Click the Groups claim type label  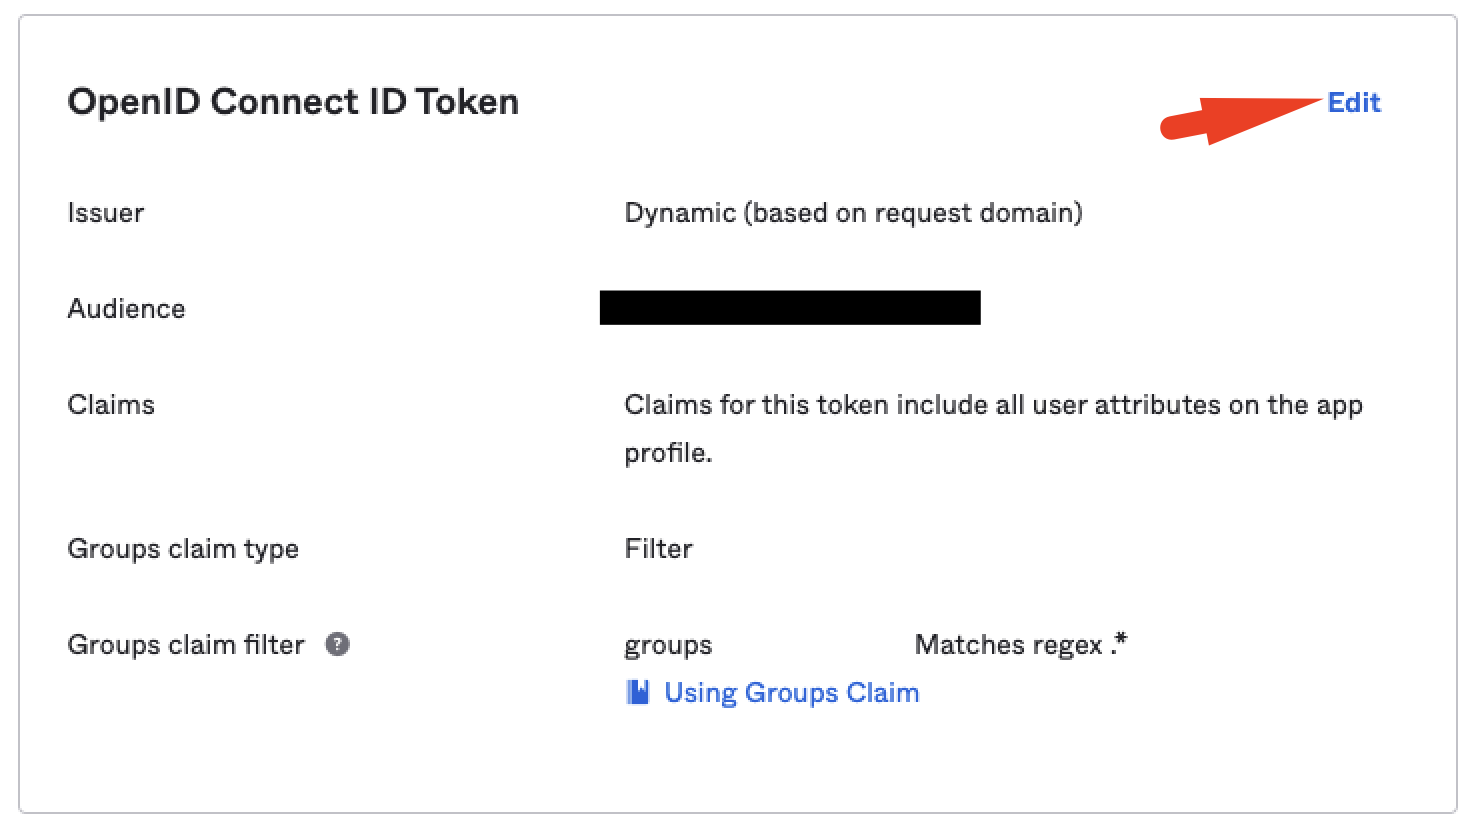(x=183, y=548)
